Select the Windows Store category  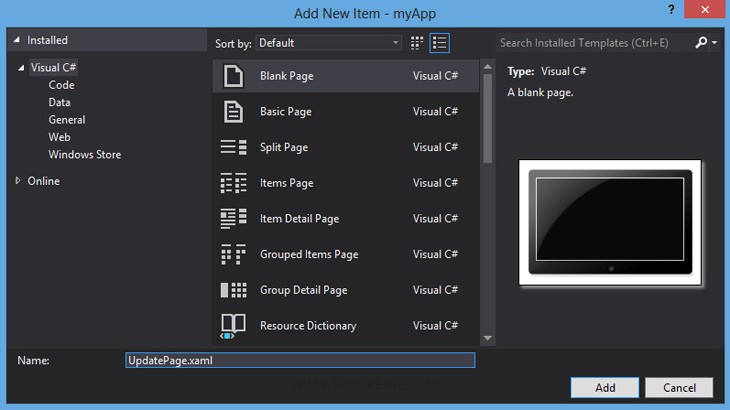85,155
